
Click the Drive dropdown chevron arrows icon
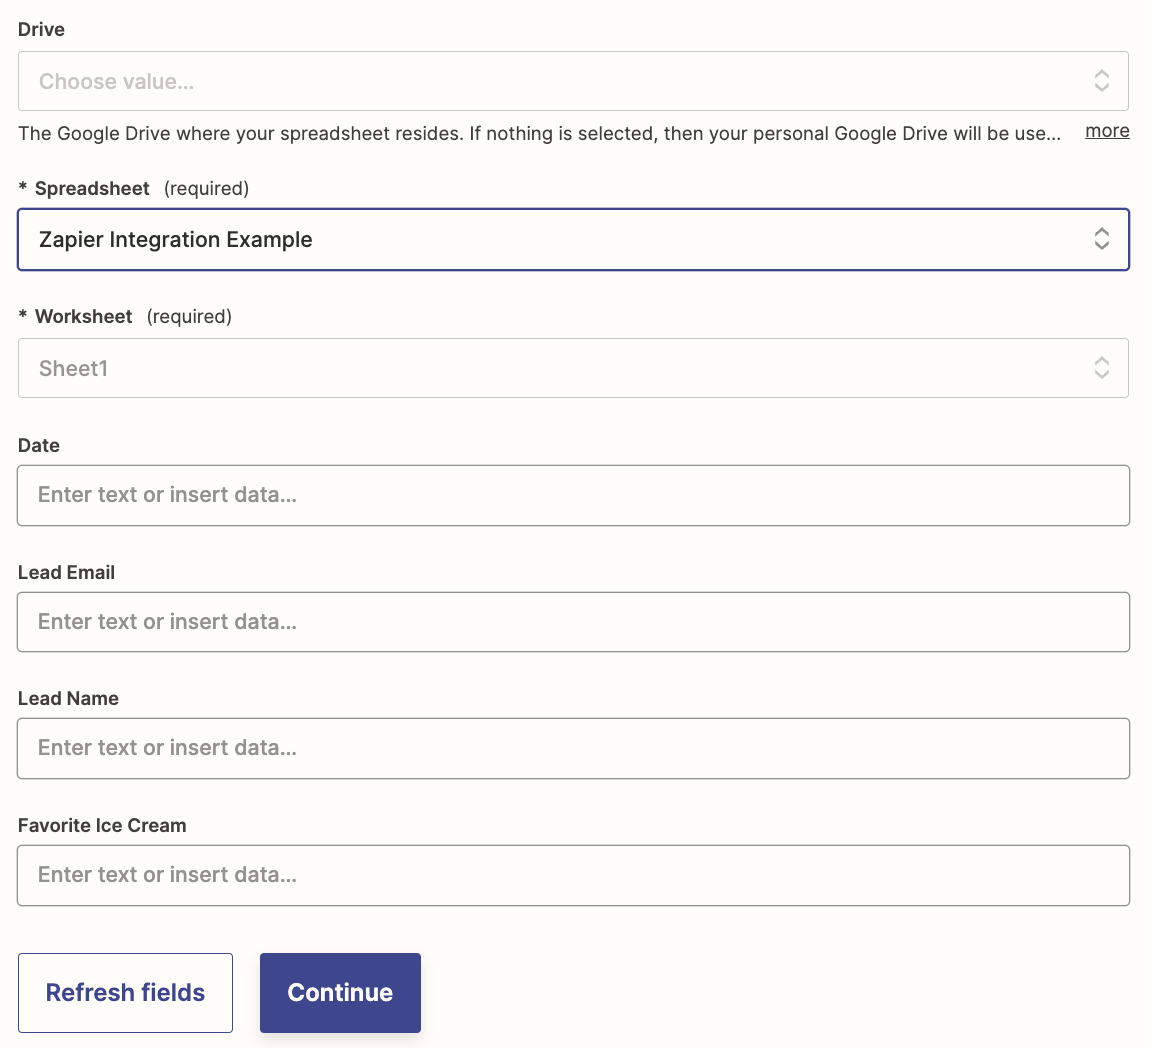point(1101,81)
